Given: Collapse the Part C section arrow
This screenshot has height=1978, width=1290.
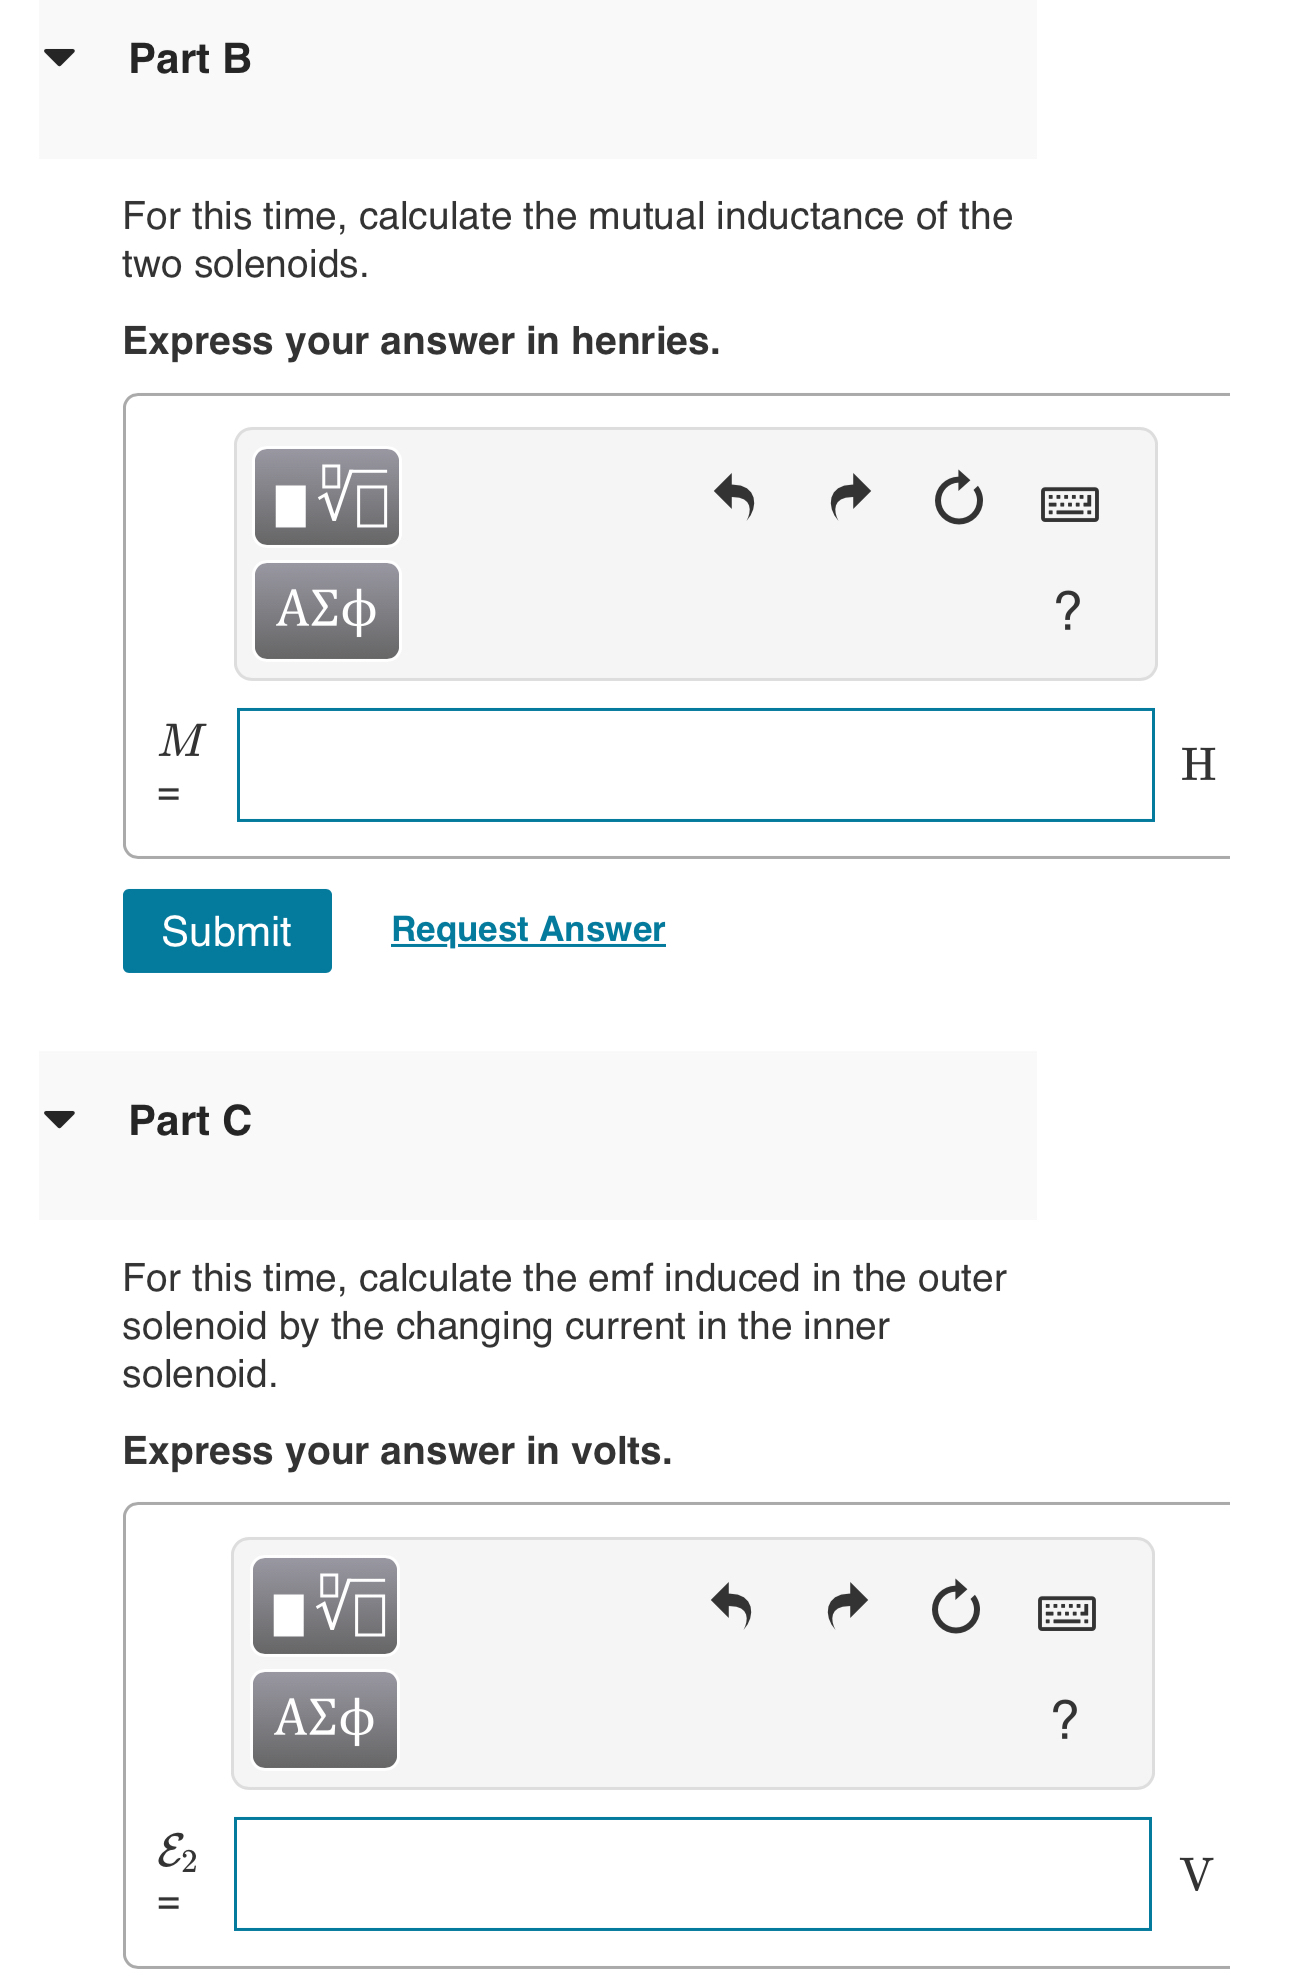Looking at the screenshot, I should click(x=60, y=1119).
